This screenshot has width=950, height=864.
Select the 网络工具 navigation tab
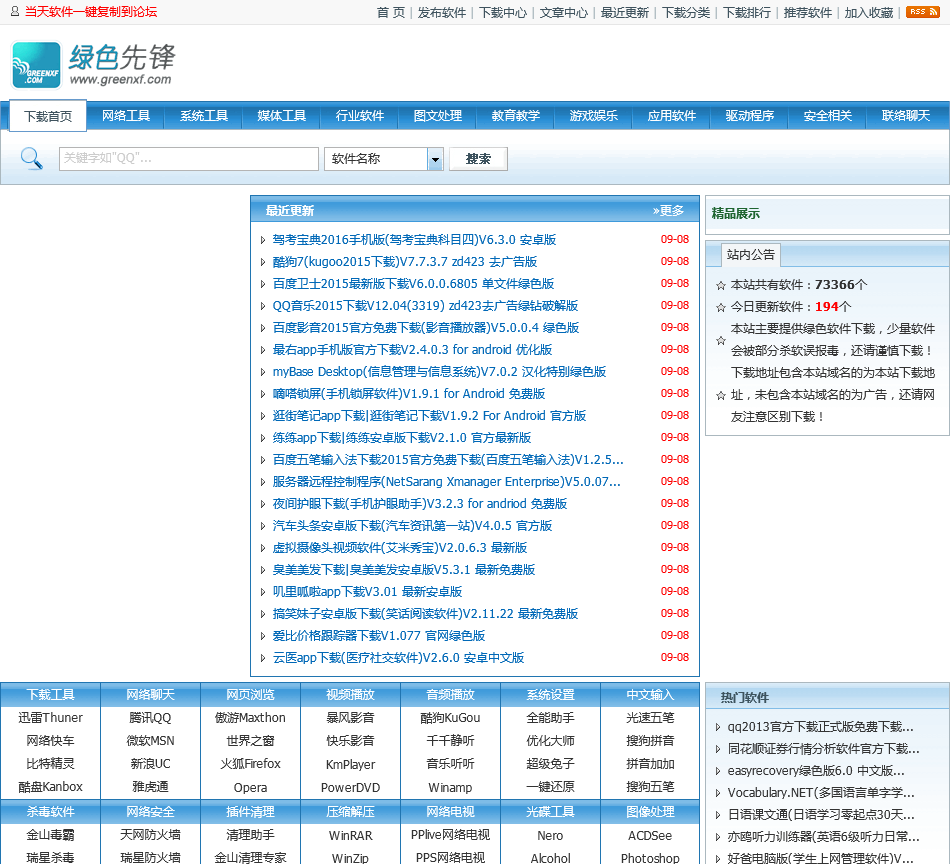point(125,116)
